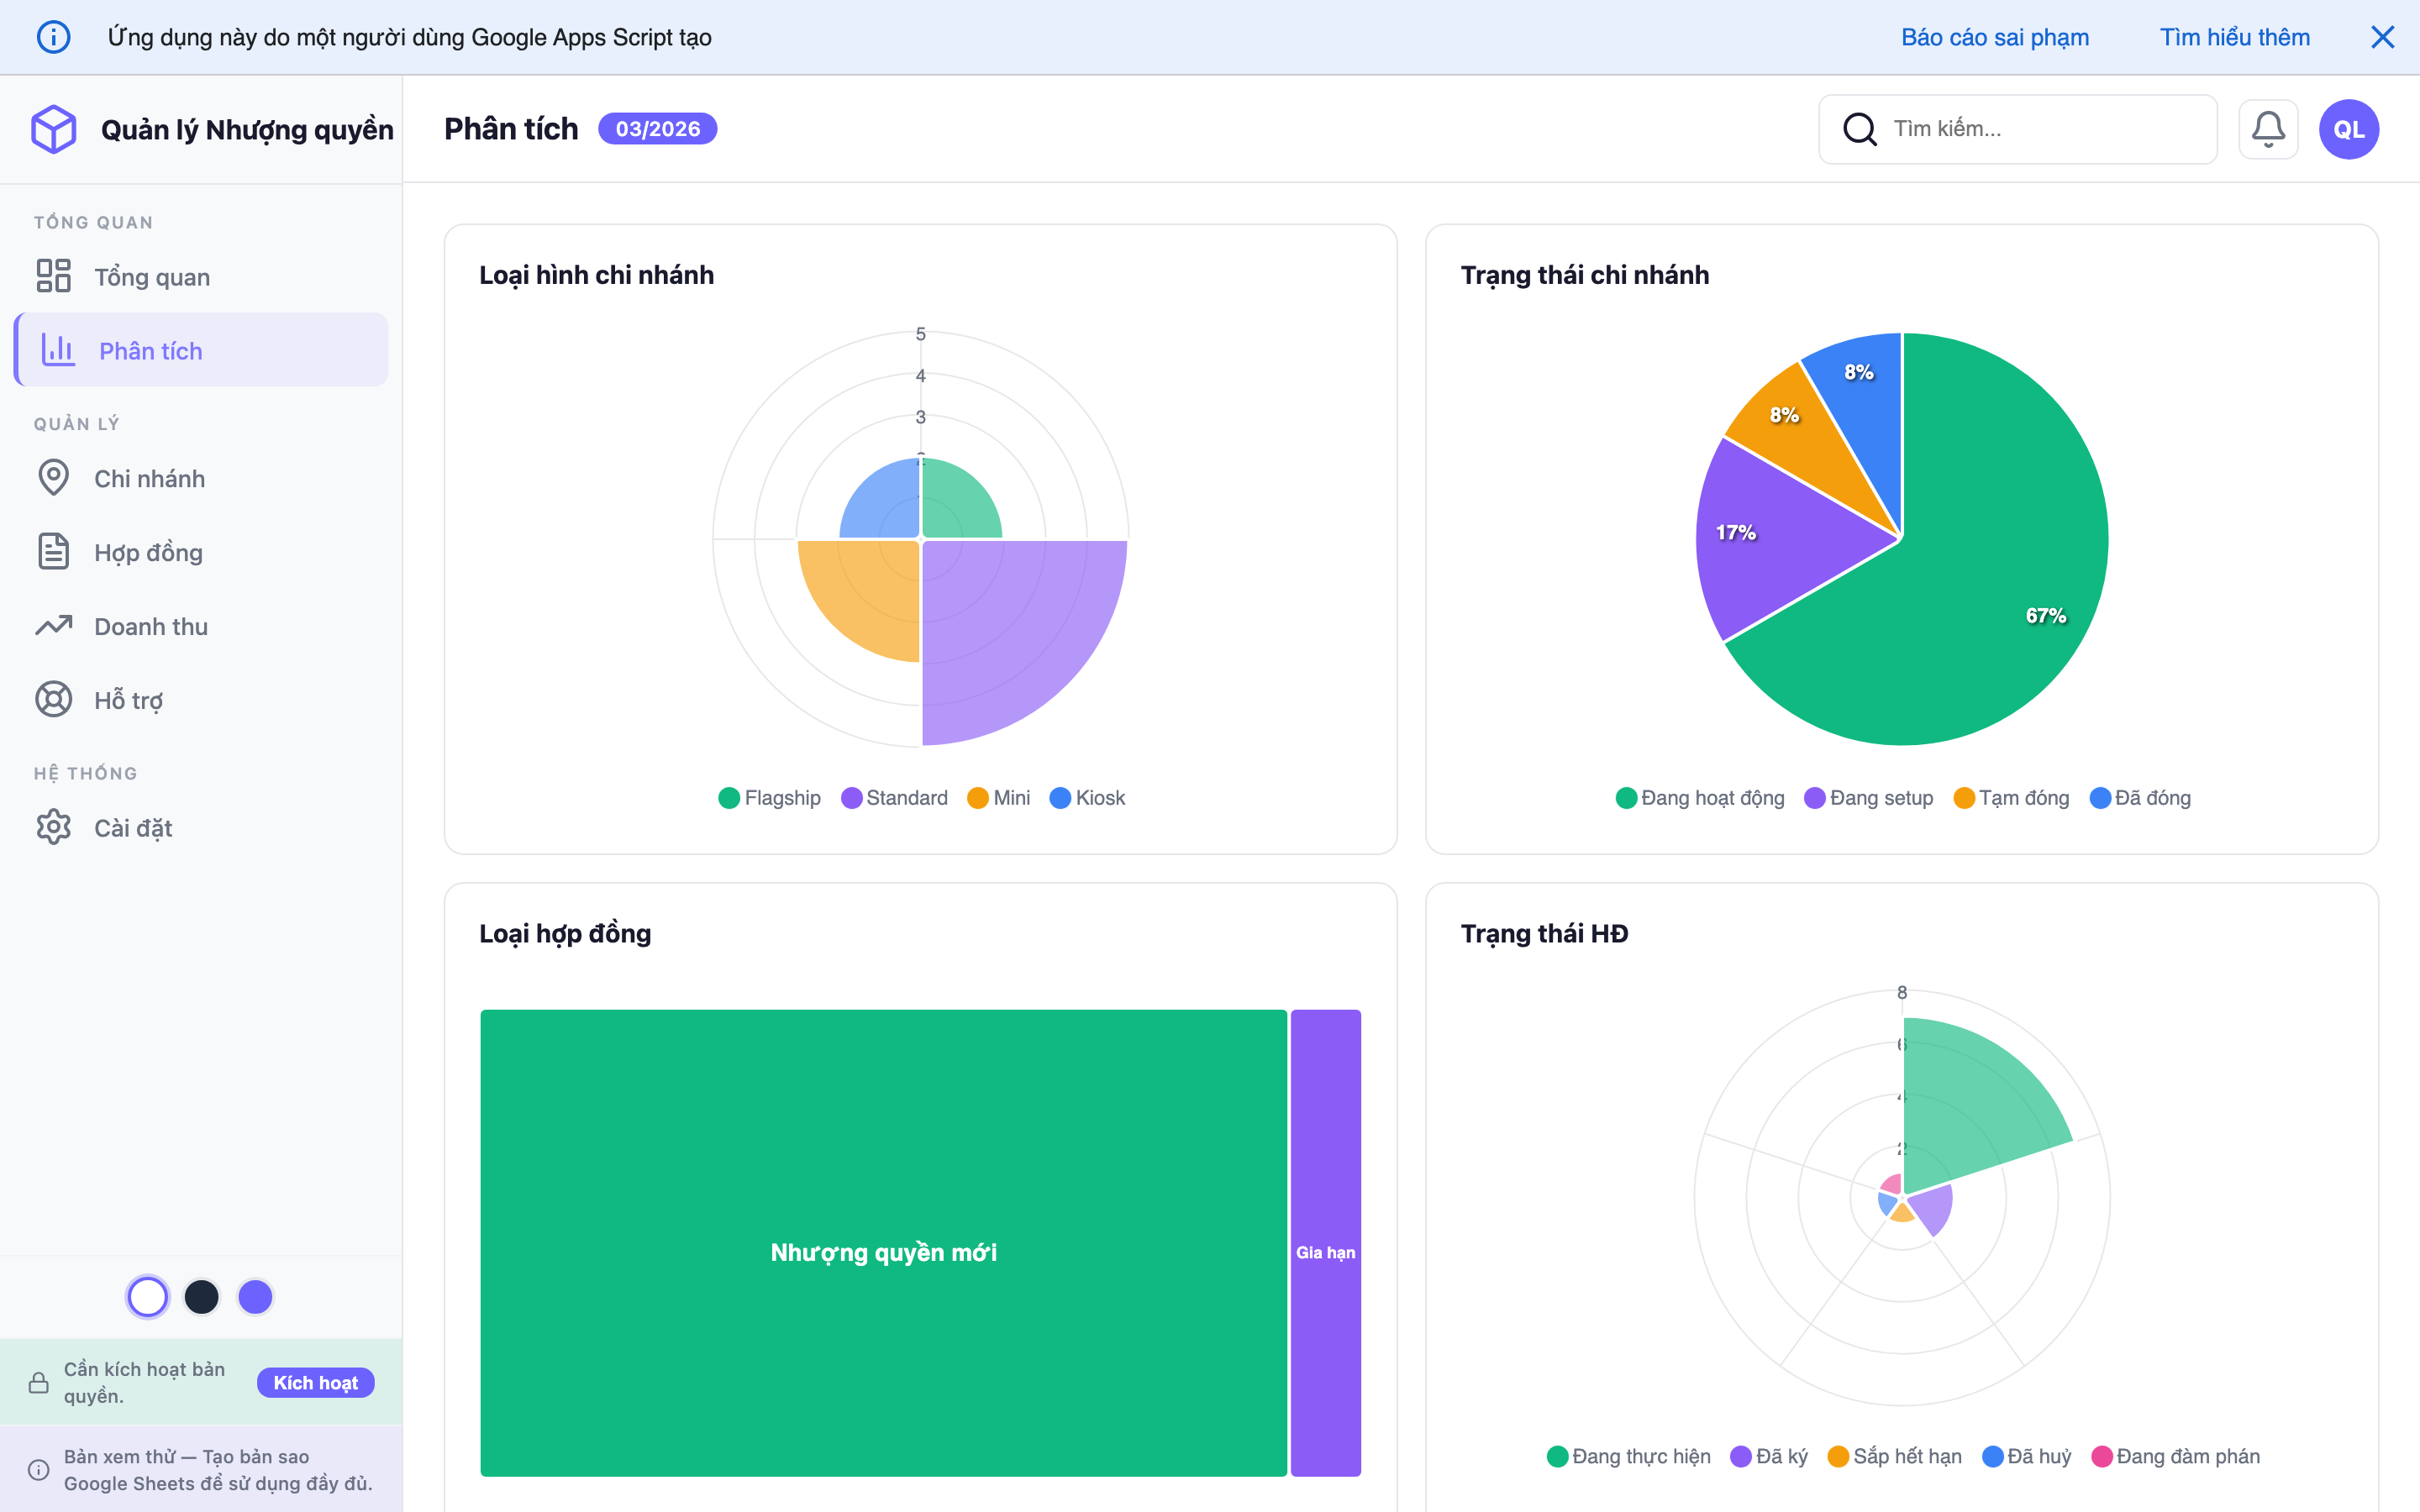Open the QL user avatar
Image resolution: width=2420 pixels, height=1512 pixels.
point(2348,129)
